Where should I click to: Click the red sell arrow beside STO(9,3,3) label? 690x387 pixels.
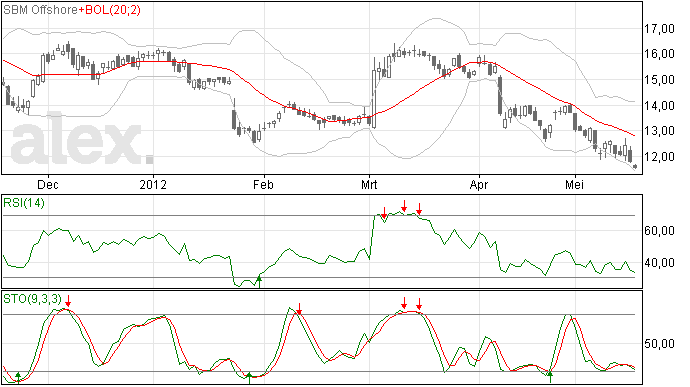[68, 302]
